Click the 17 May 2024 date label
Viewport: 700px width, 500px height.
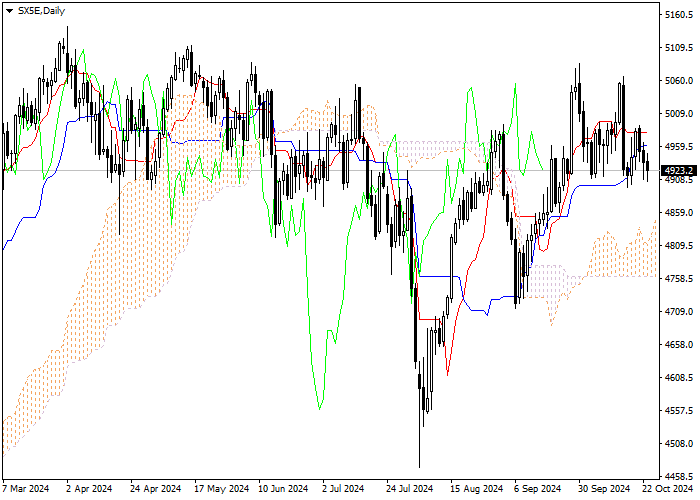coord(221,489)
